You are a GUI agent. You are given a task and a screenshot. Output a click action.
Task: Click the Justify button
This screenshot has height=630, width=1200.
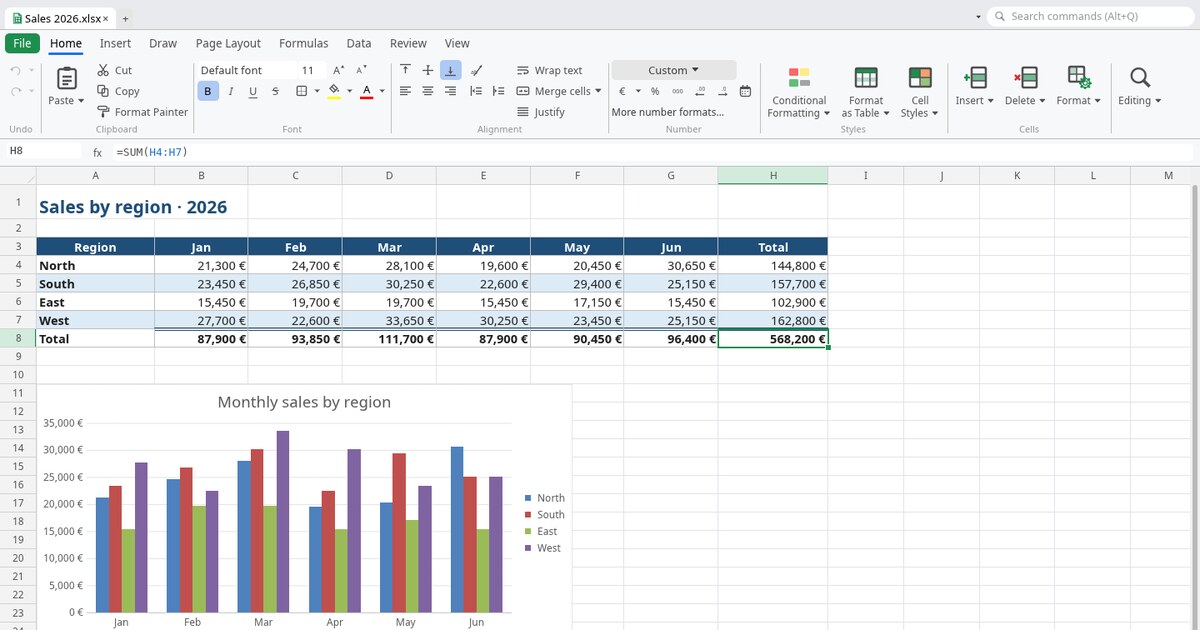541,112
